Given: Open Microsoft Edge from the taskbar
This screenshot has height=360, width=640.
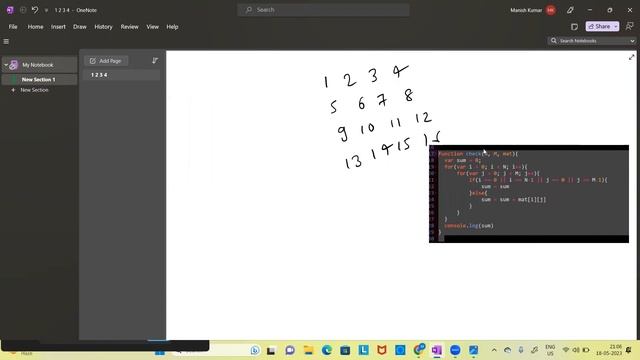Looking at the screenshot, I should click(x=327, y=350).
